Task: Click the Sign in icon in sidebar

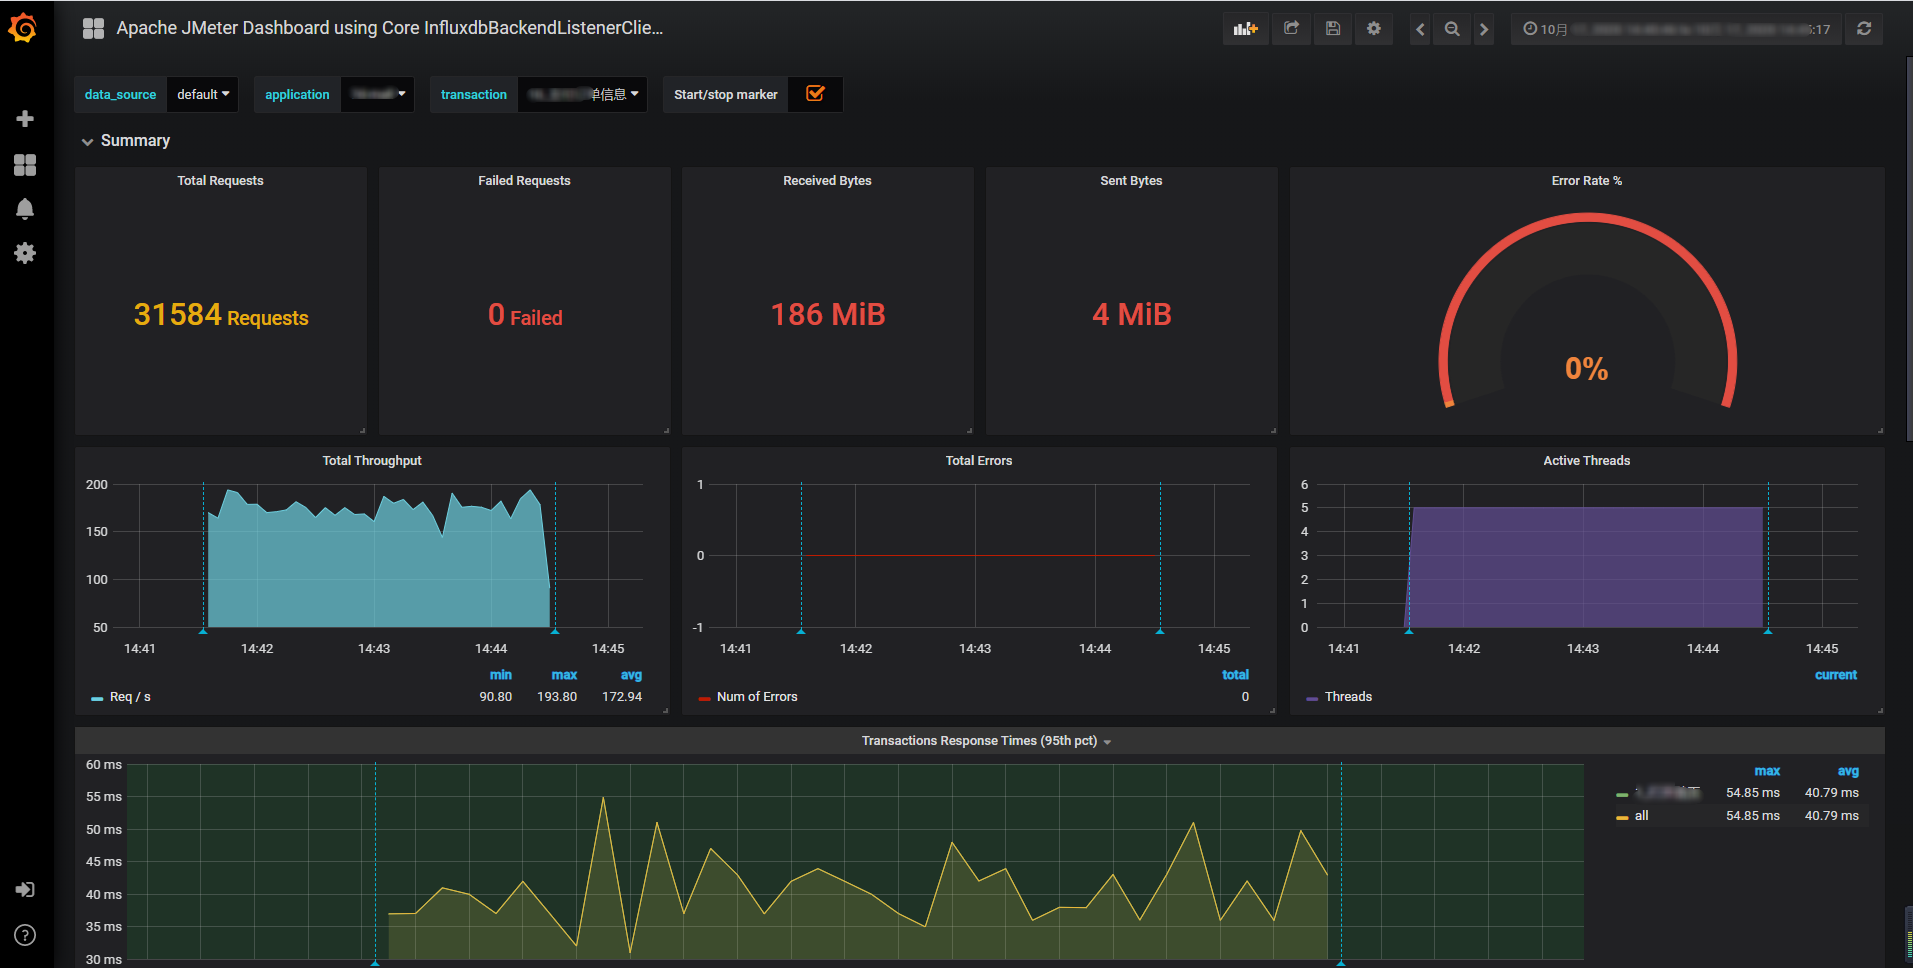Action: coord(25,890)
